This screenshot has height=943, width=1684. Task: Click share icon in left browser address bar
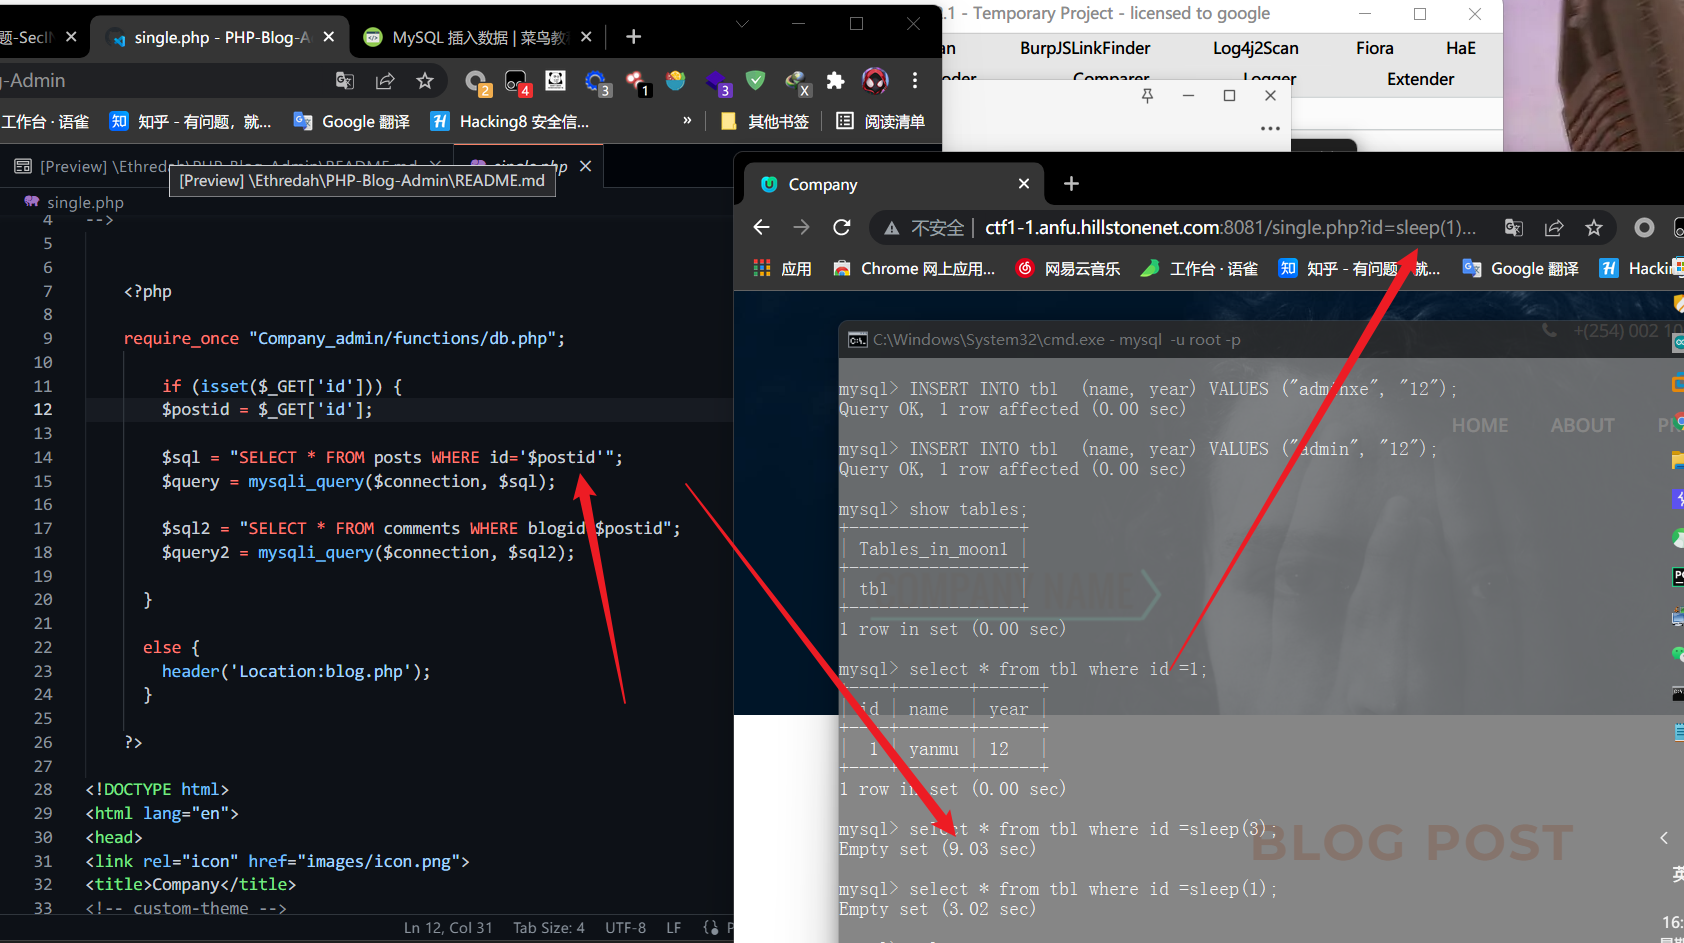click(385, 81)
